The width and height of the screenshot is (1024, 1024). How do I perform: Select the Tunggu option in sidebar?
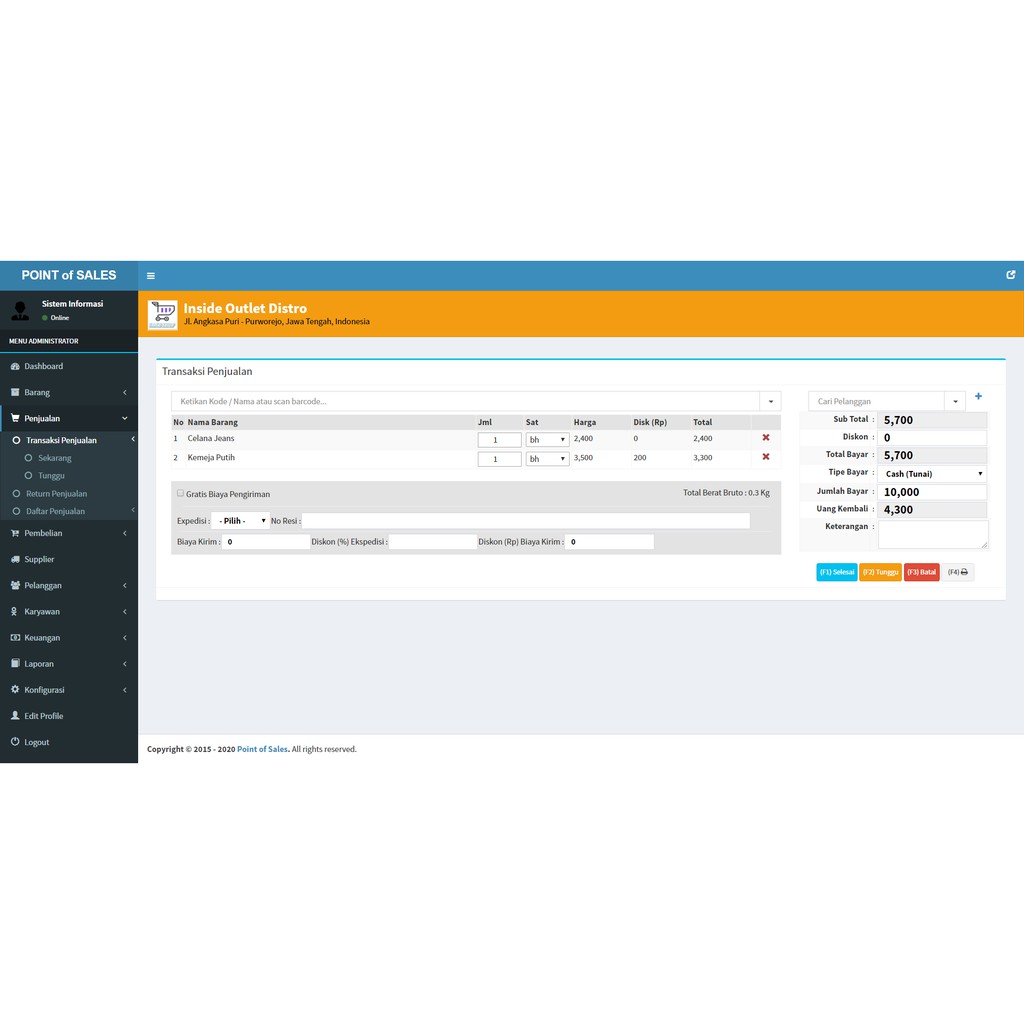pyautogui.click(x=51, y=476)
